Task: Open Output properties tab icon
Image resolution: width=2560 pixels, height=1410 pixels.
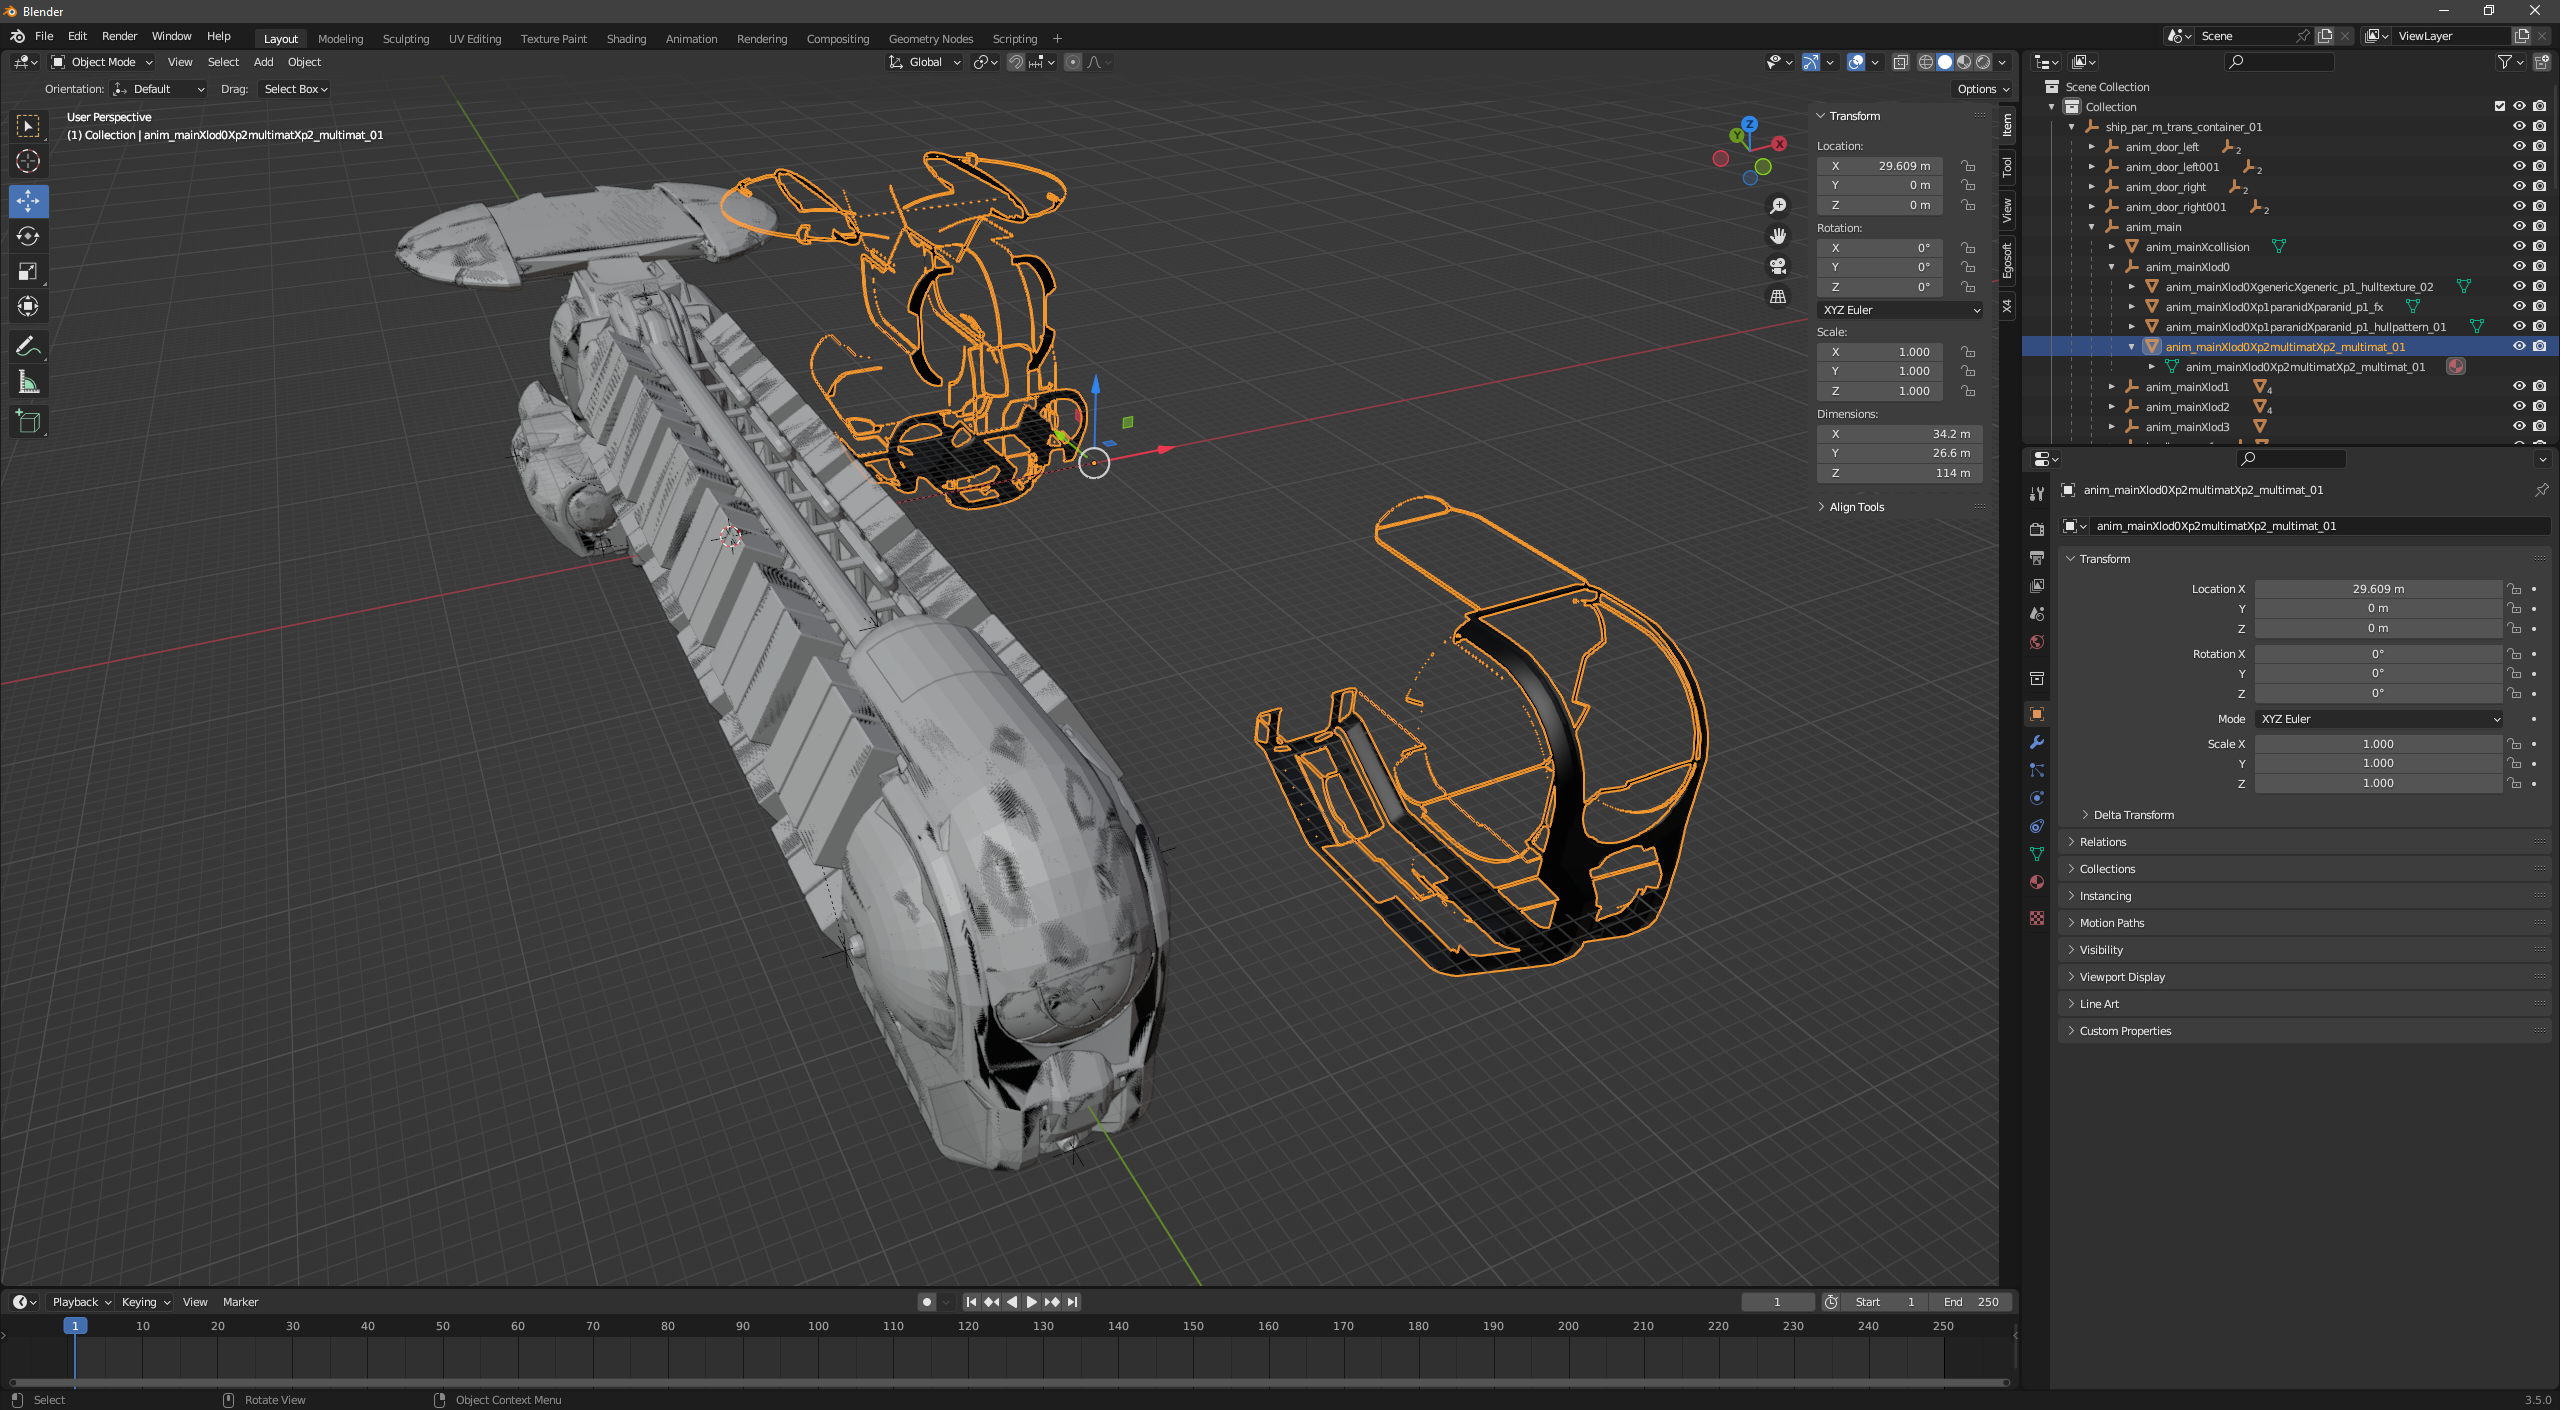Action: (2036, 557)
